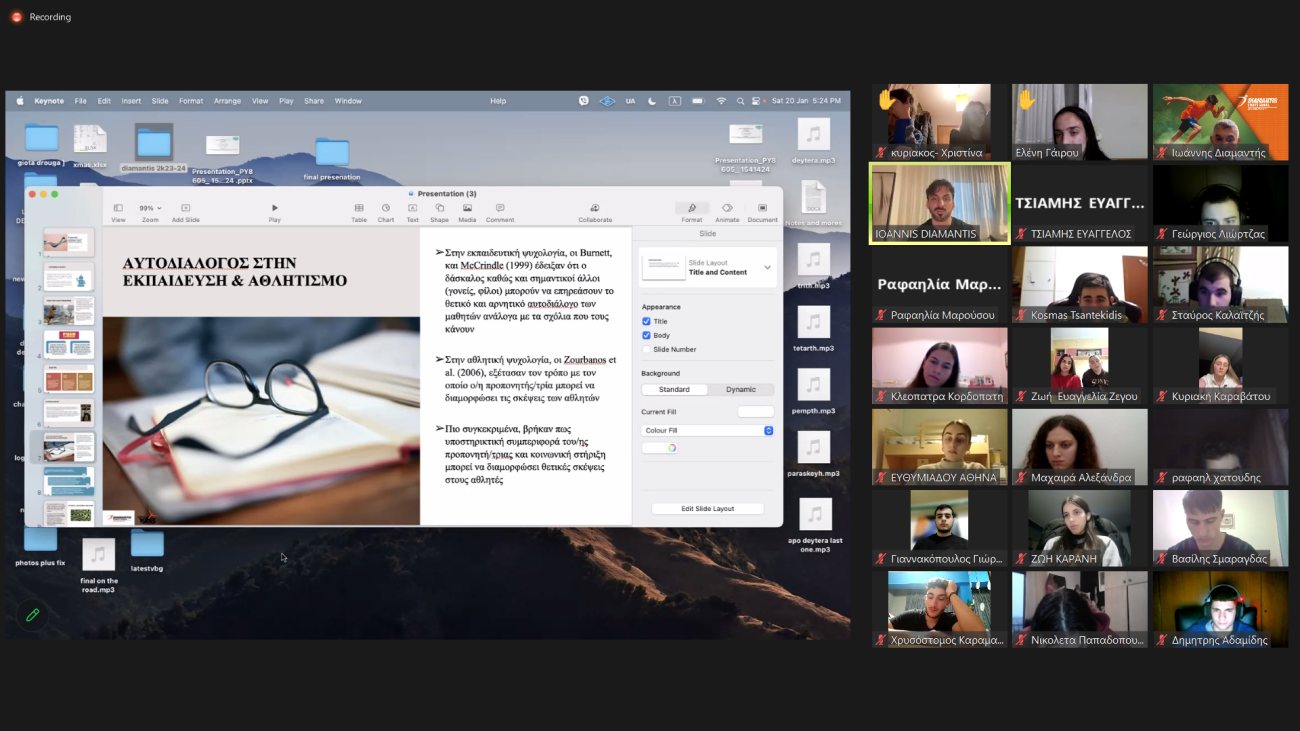Select ΖΩΗ ΚΑΡΑΝΗ participant video tile
The image size is (1300, 731).
(1080, 528)
